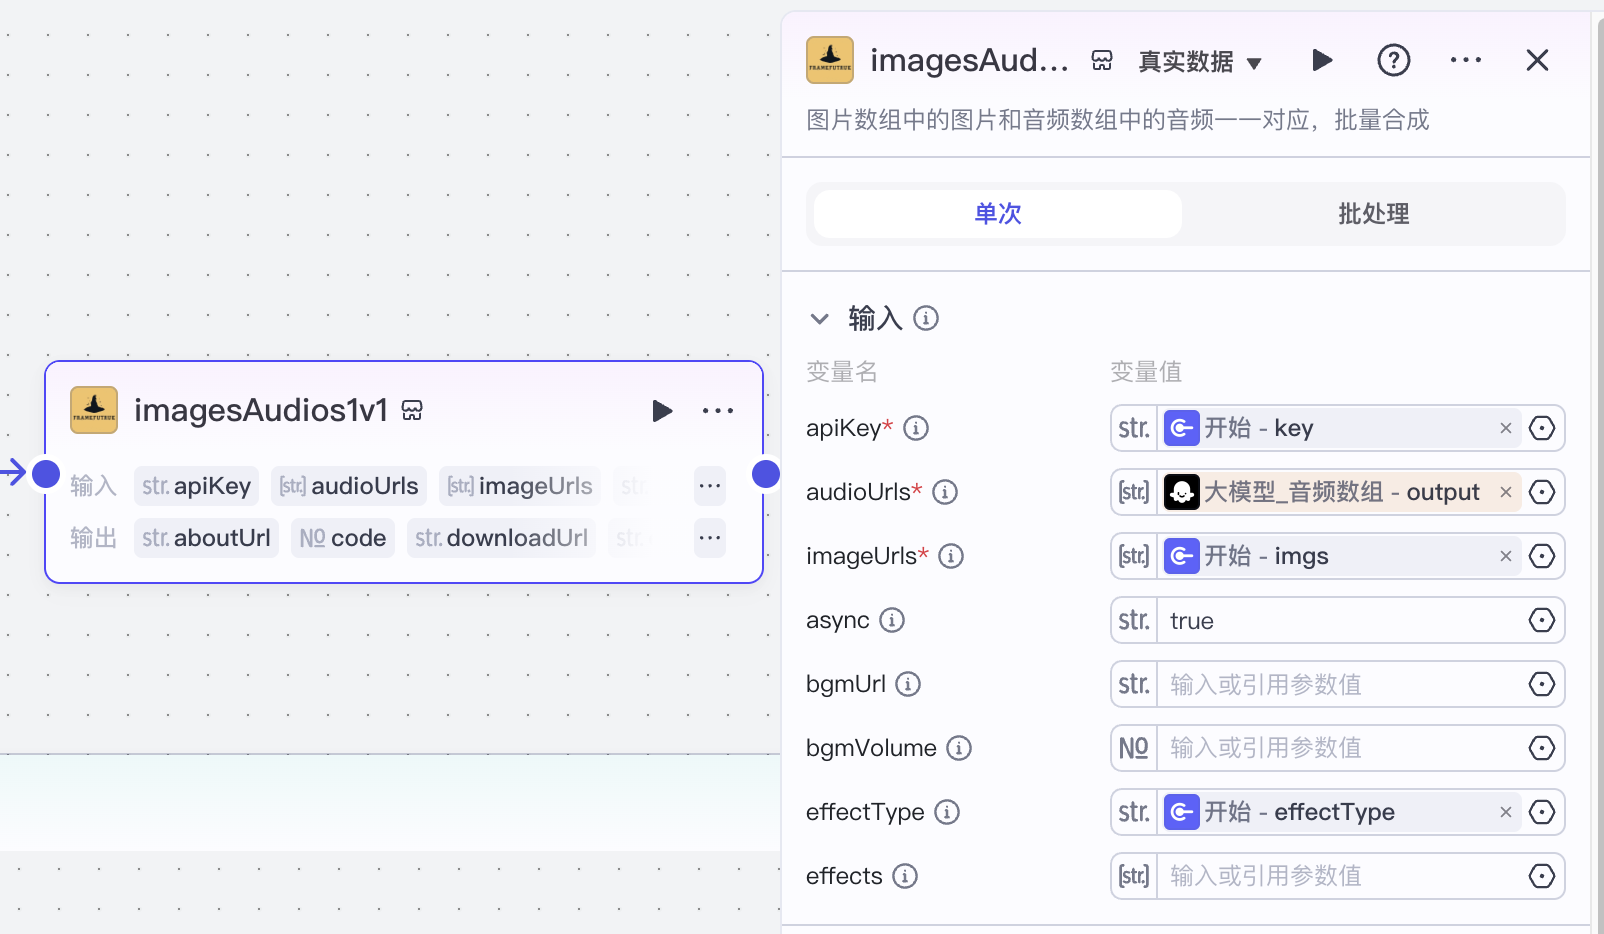Run the imagesAudios1v1 node with its play button

pos(662,410)
